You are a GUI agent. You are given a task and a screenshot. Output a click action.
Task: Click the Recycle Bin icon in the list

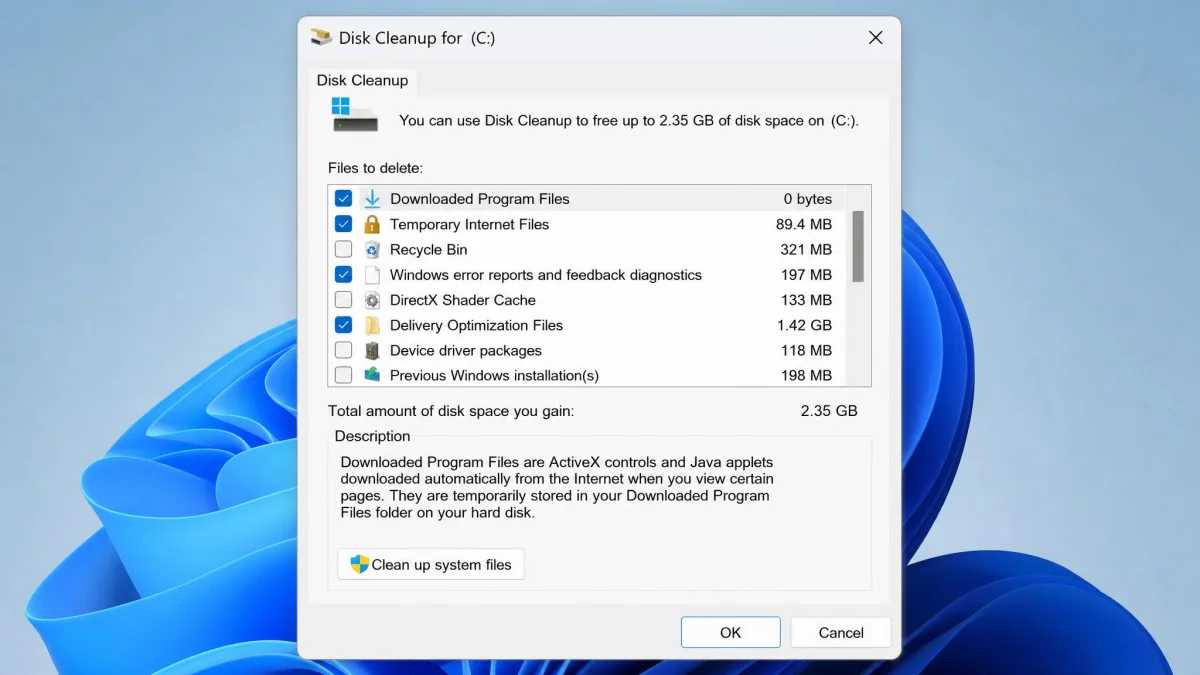372,249
